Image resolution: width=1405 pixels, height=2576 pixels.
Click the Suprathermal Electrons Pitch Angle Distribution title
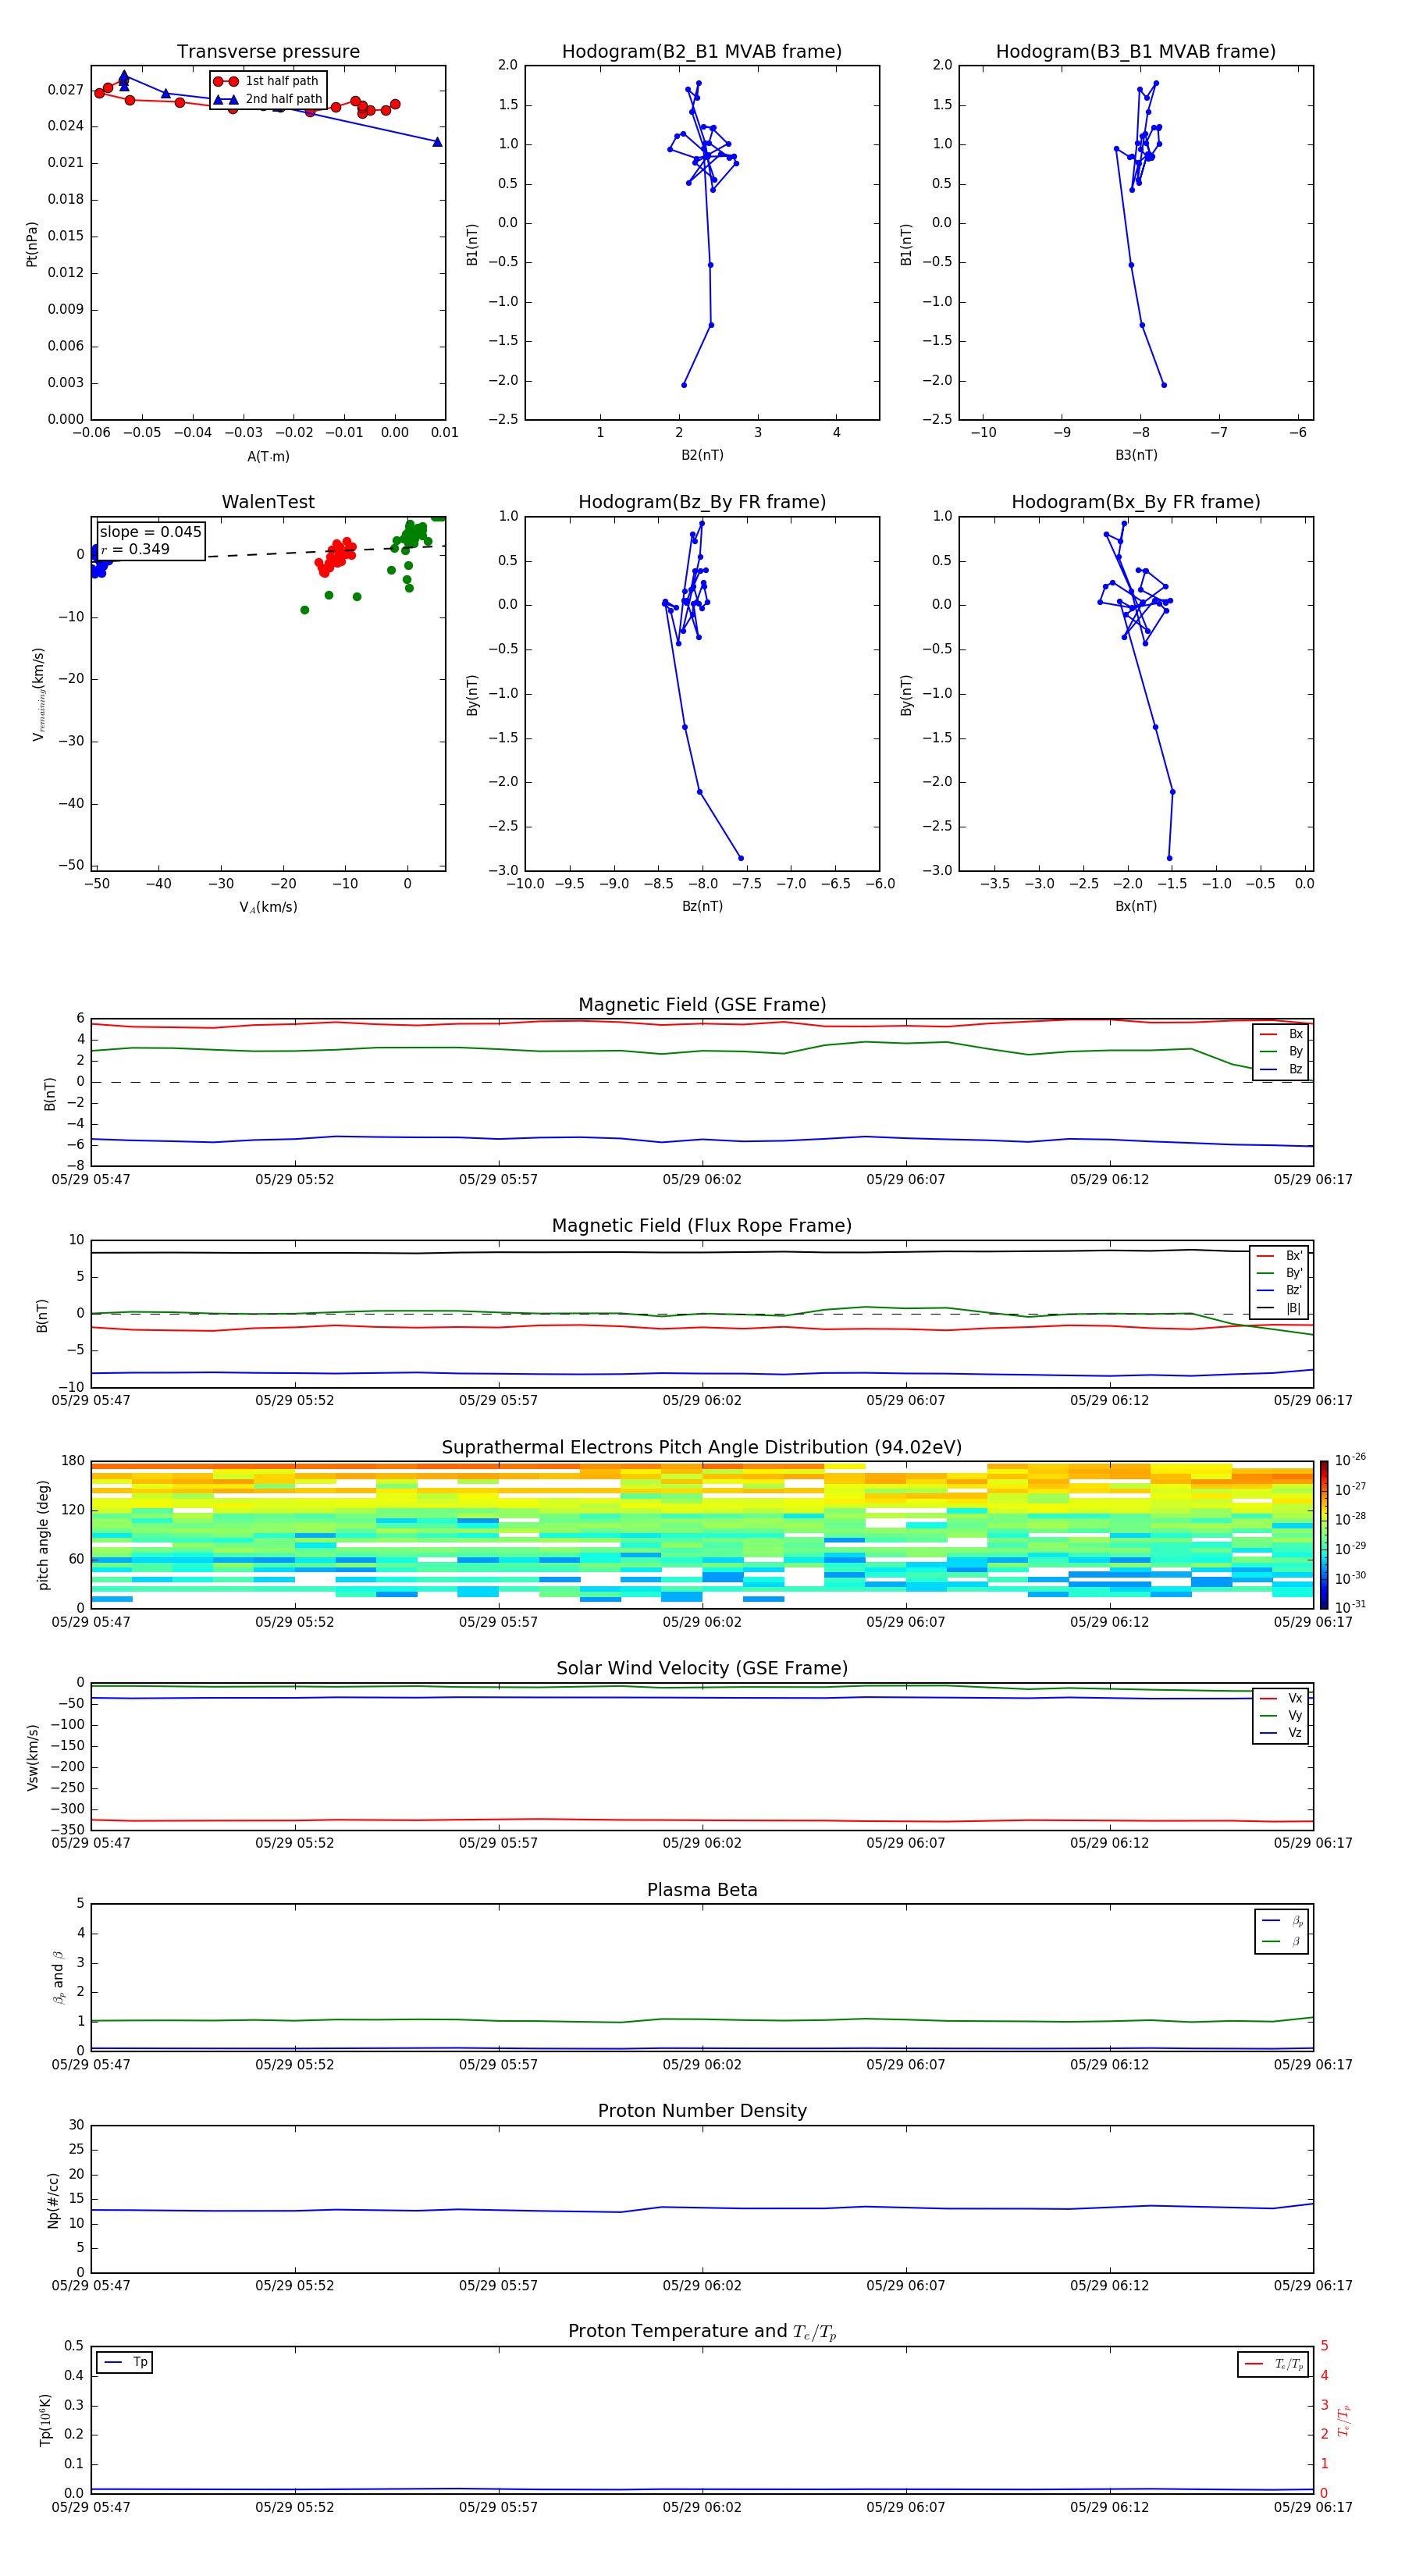coord(702,1447)
